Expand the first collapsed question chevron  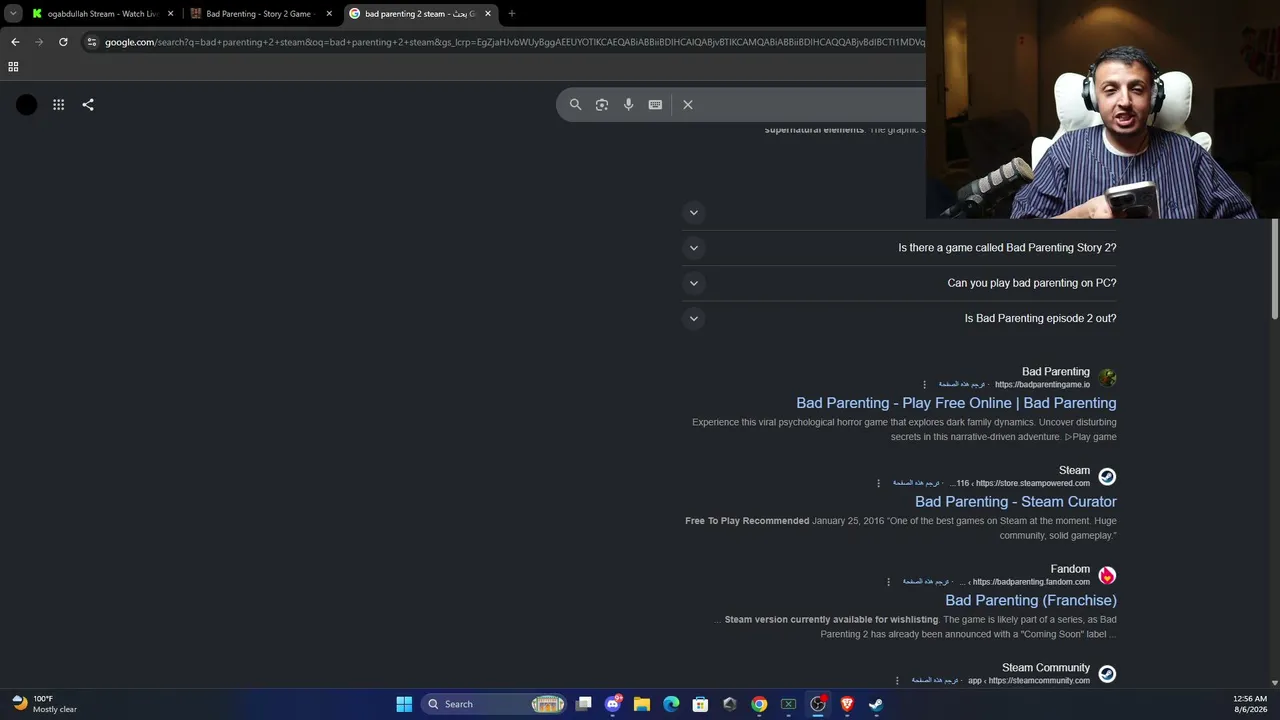click(x=694, y=212)
